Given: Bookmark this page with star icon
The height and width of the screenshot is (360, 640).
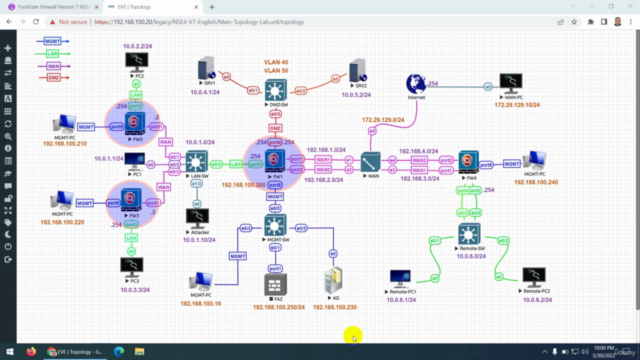Looking at the screenshot, I should tap(574, 22).
